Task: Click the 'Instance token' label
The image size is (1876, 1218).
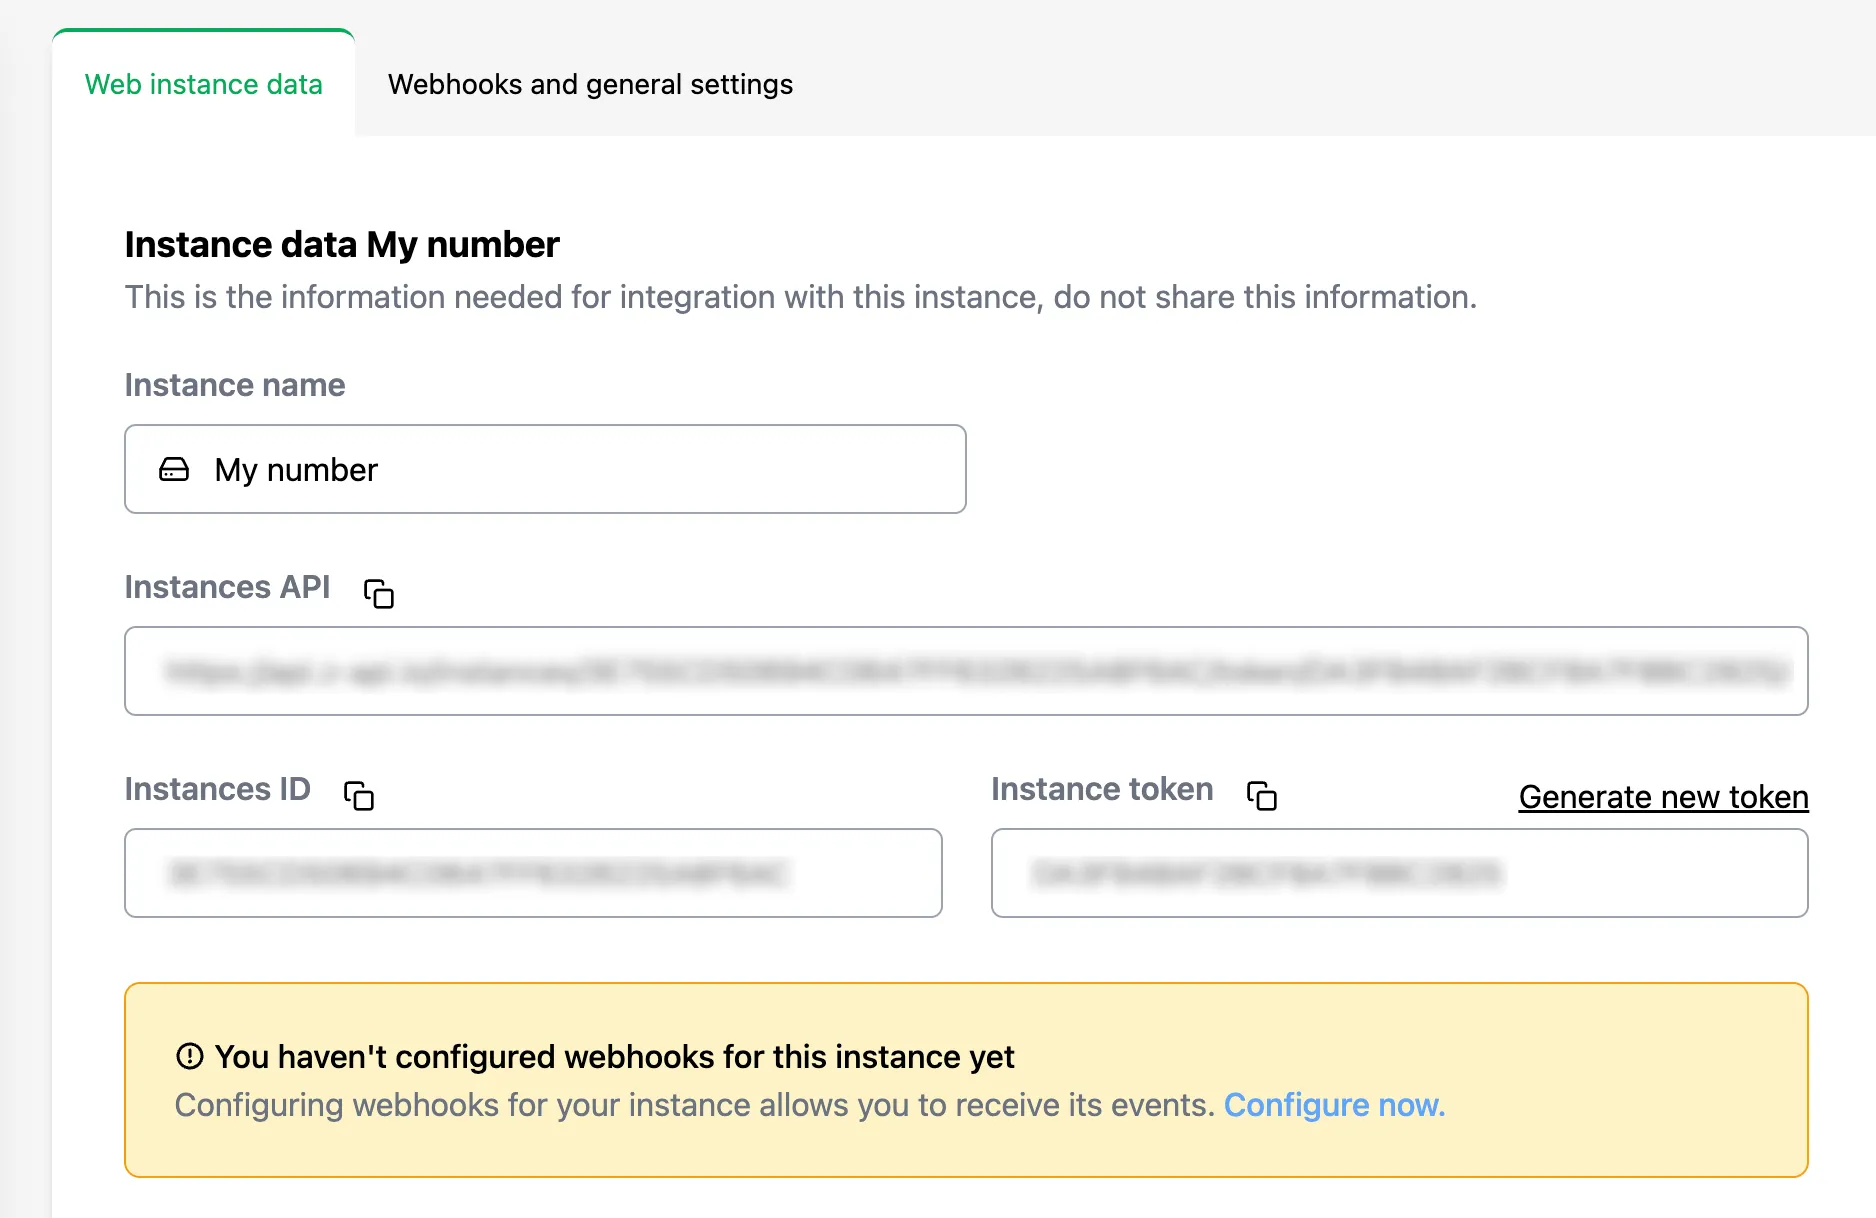Action: coord(1102,789)
